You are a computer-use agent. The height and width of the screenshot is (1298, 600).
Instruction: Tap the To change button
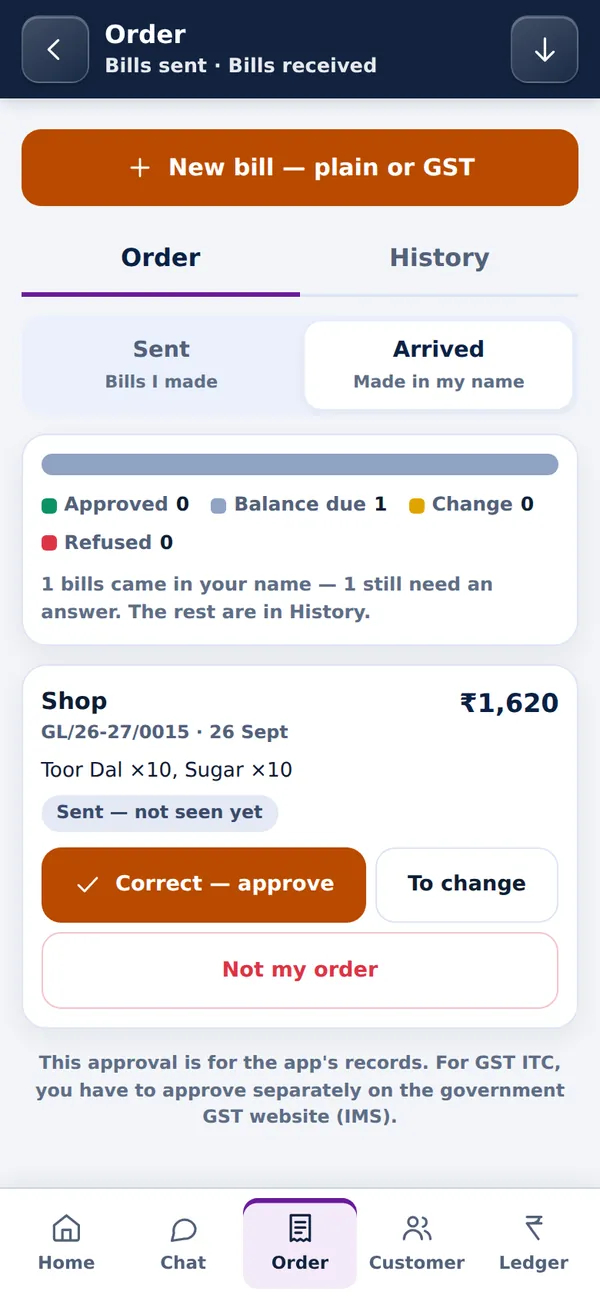coord(466,884)
